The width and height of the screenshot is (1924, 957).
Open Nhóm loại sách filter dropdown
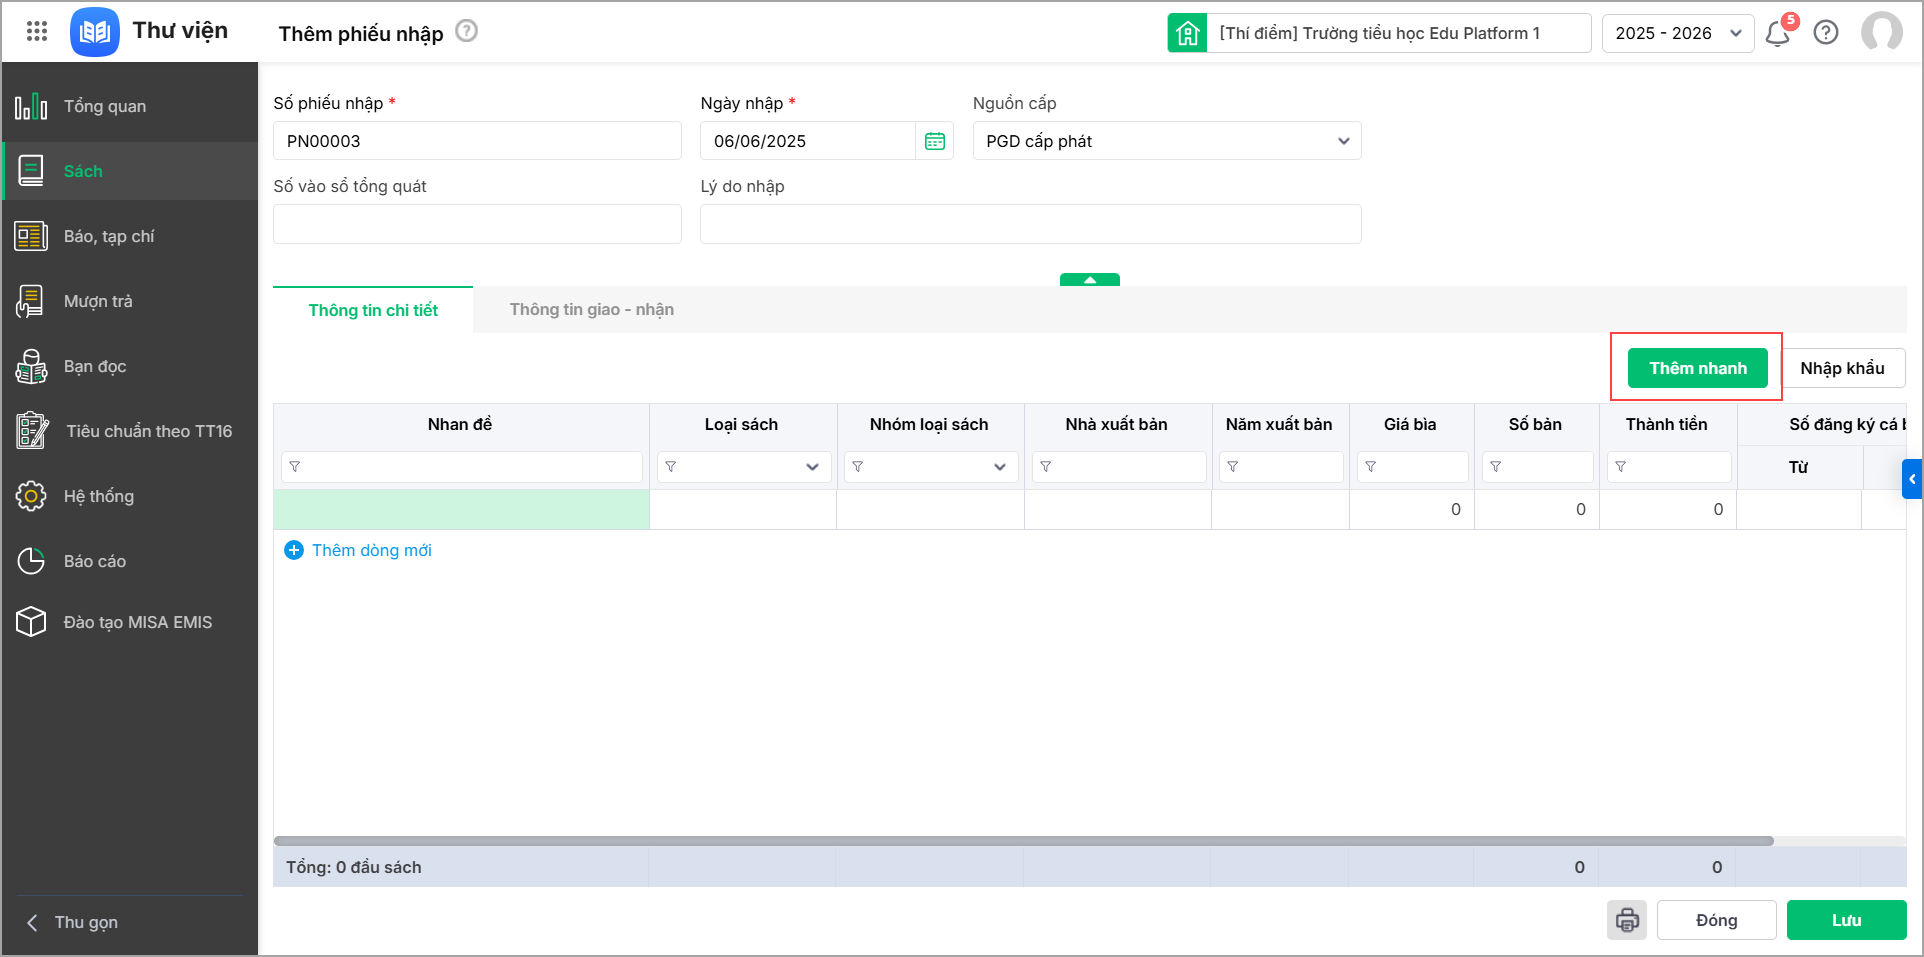click(931, 467)
